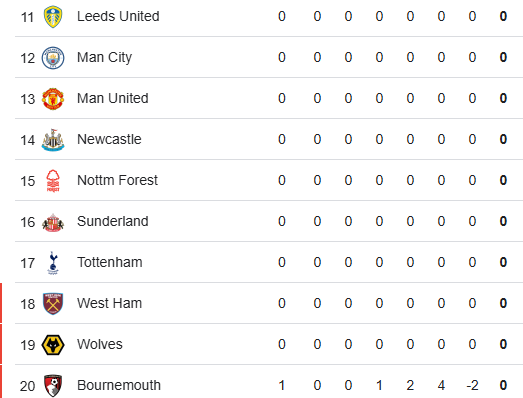Click the Nottm Forest club crest
The image size is (523, 398).
(53, 181)
